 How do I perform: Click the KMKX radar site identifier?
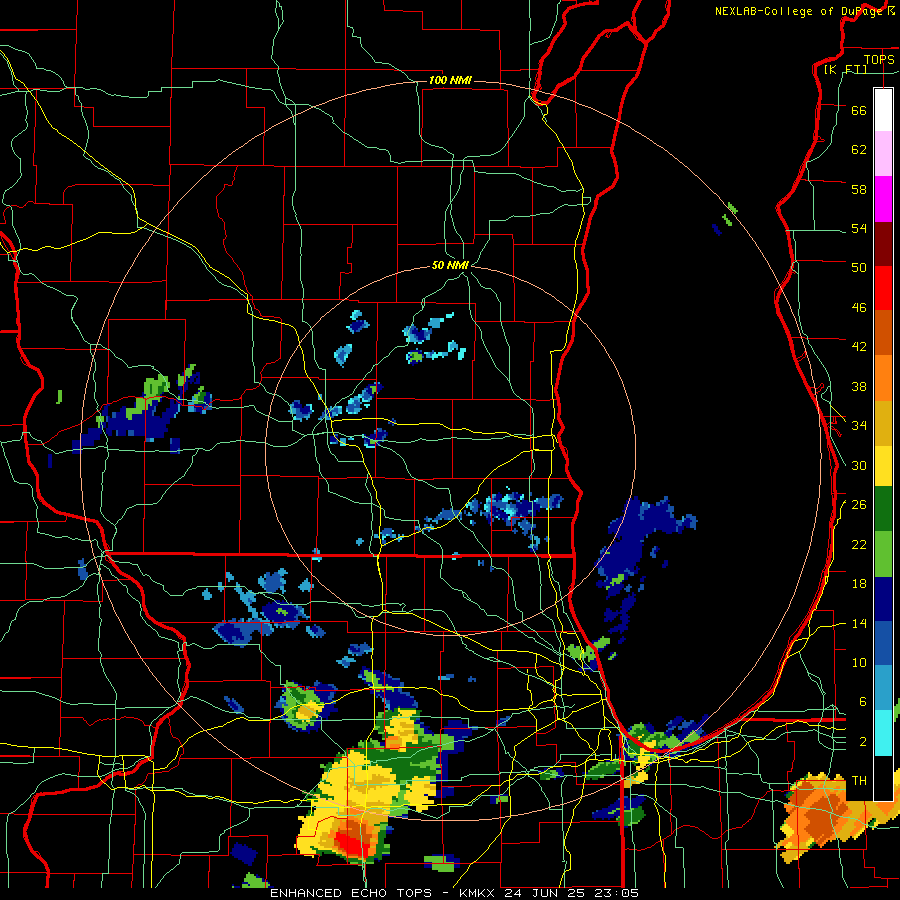tap(479, 893)
